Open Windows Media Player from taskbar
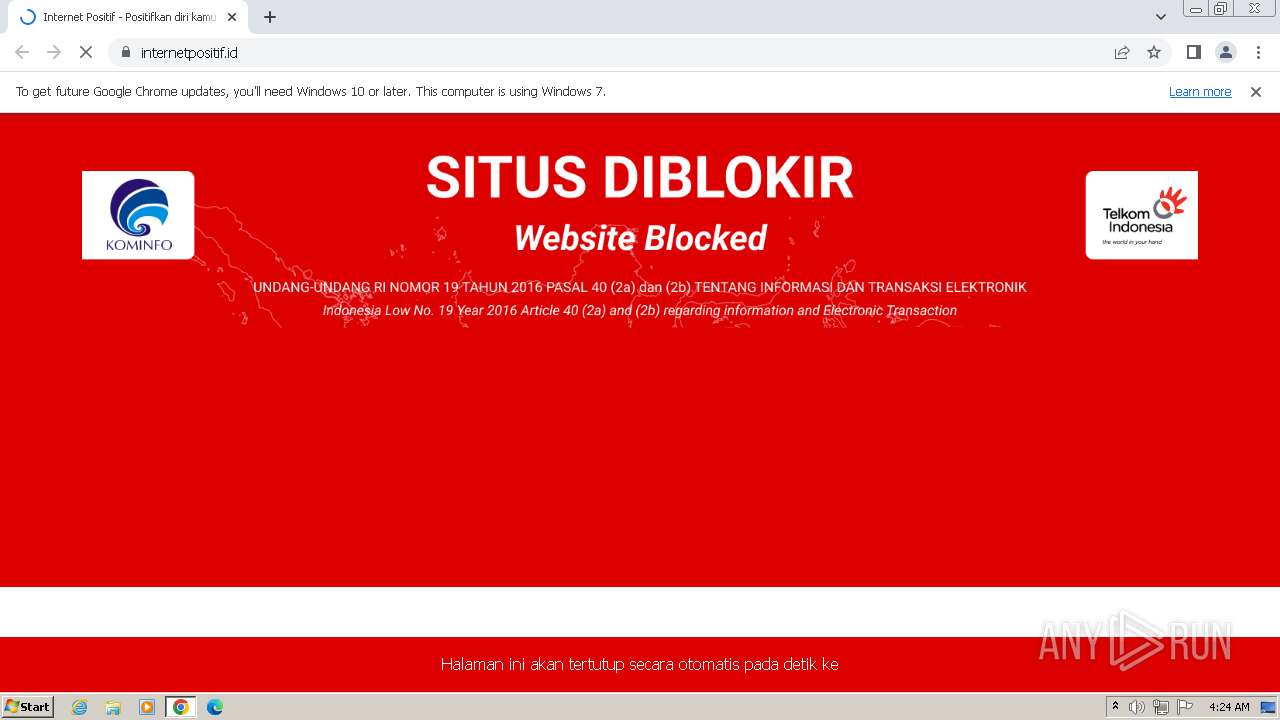Screen dimensions: 1280x720 point(147,707)
